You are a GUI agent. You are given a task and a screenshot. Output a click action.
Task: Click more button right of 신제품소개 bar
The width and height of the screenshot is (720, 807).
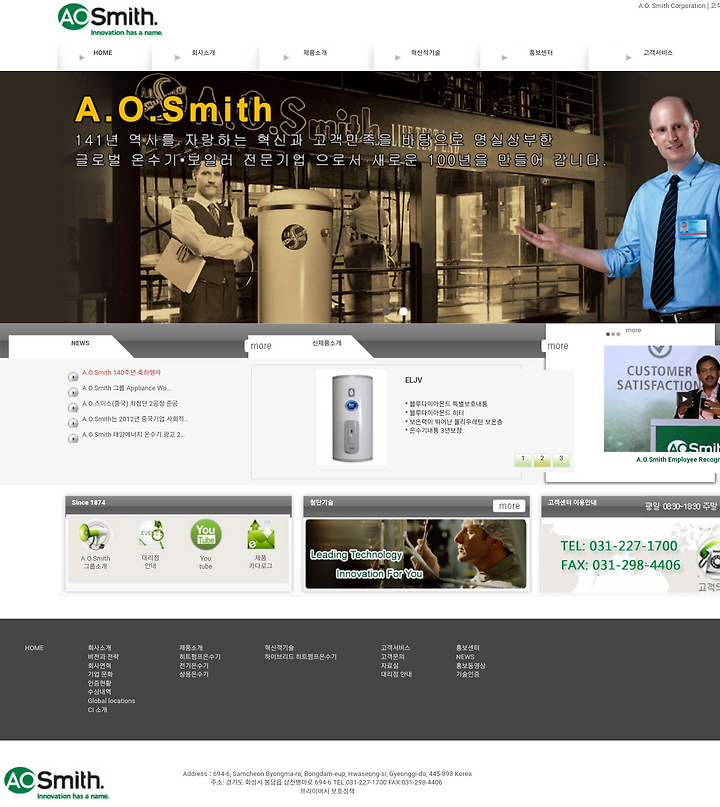tap(558, 346)
